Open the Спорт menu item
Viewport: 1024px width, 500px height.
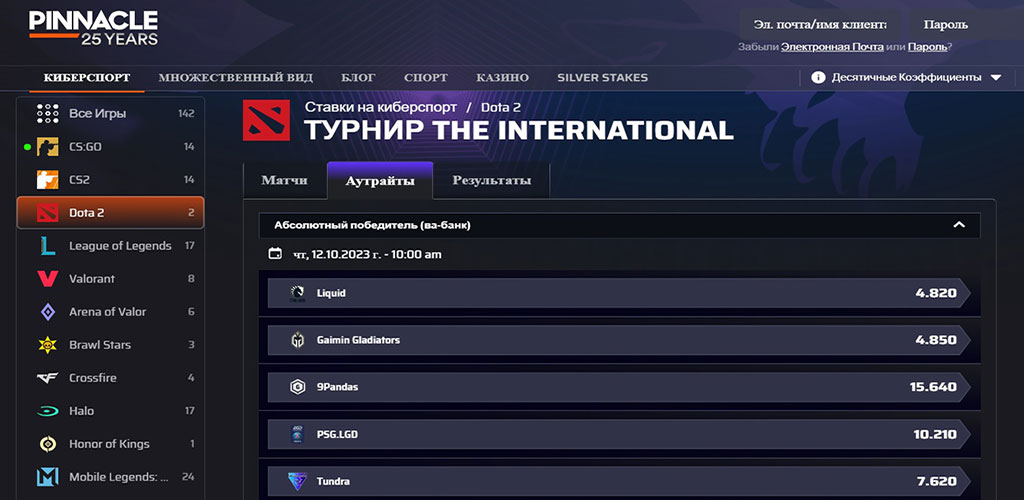click(x=426, y=78)
